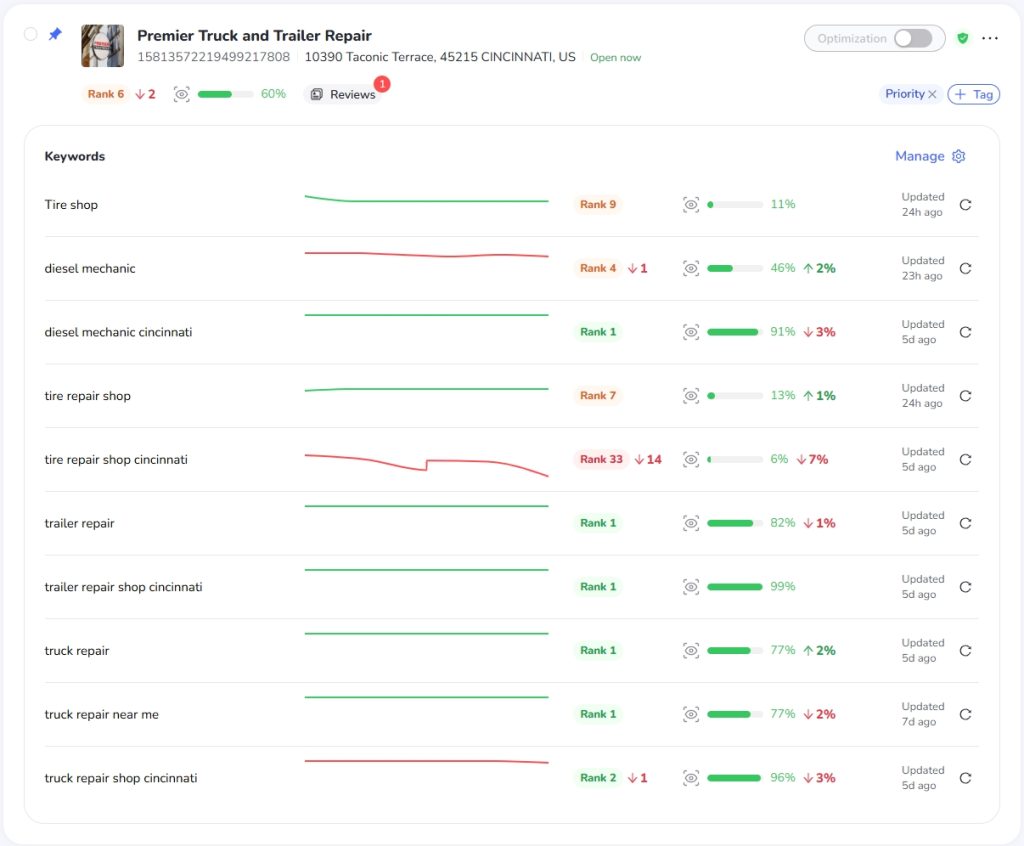The height and width of the screenshot is (846, 1024).
Task: Refresh diesel mechanic cincinnati keyword
Action: pyautogui.click(x=965, y=332)
